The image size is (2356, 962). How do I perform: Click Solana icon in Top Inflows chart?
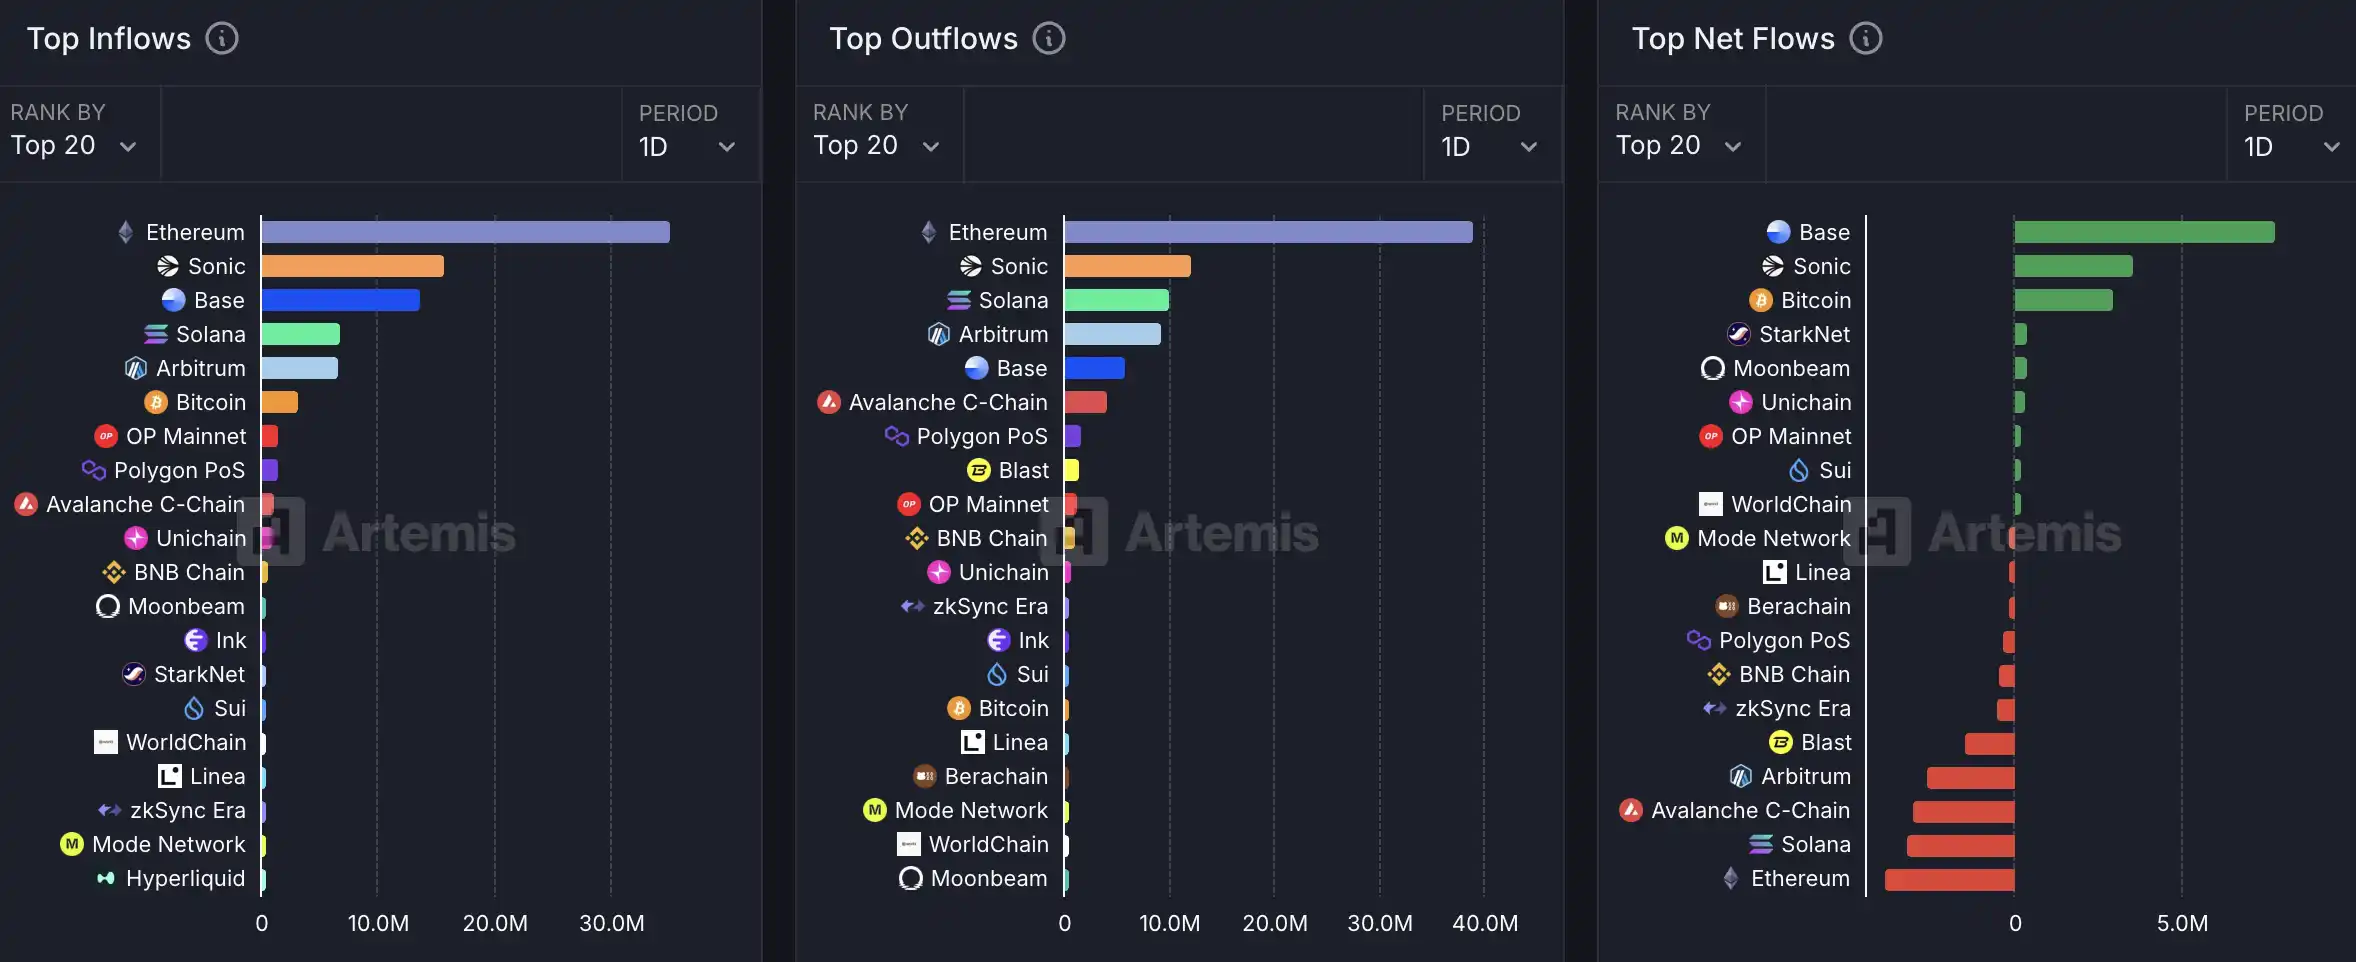tap(156, 334)
